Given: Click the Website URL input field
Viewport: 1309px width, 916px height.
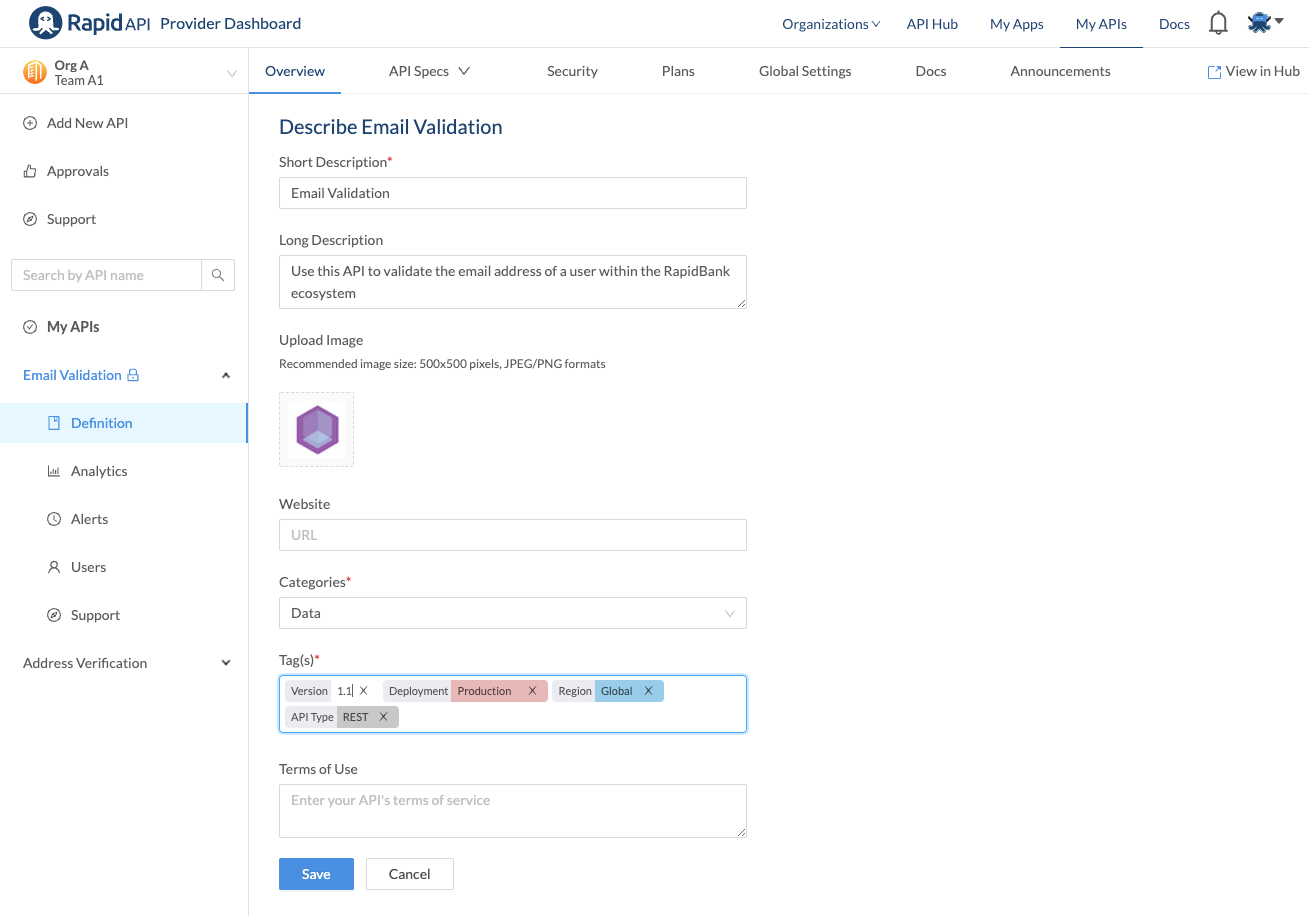Looking at the screenshot, I should tap(513, 535).
